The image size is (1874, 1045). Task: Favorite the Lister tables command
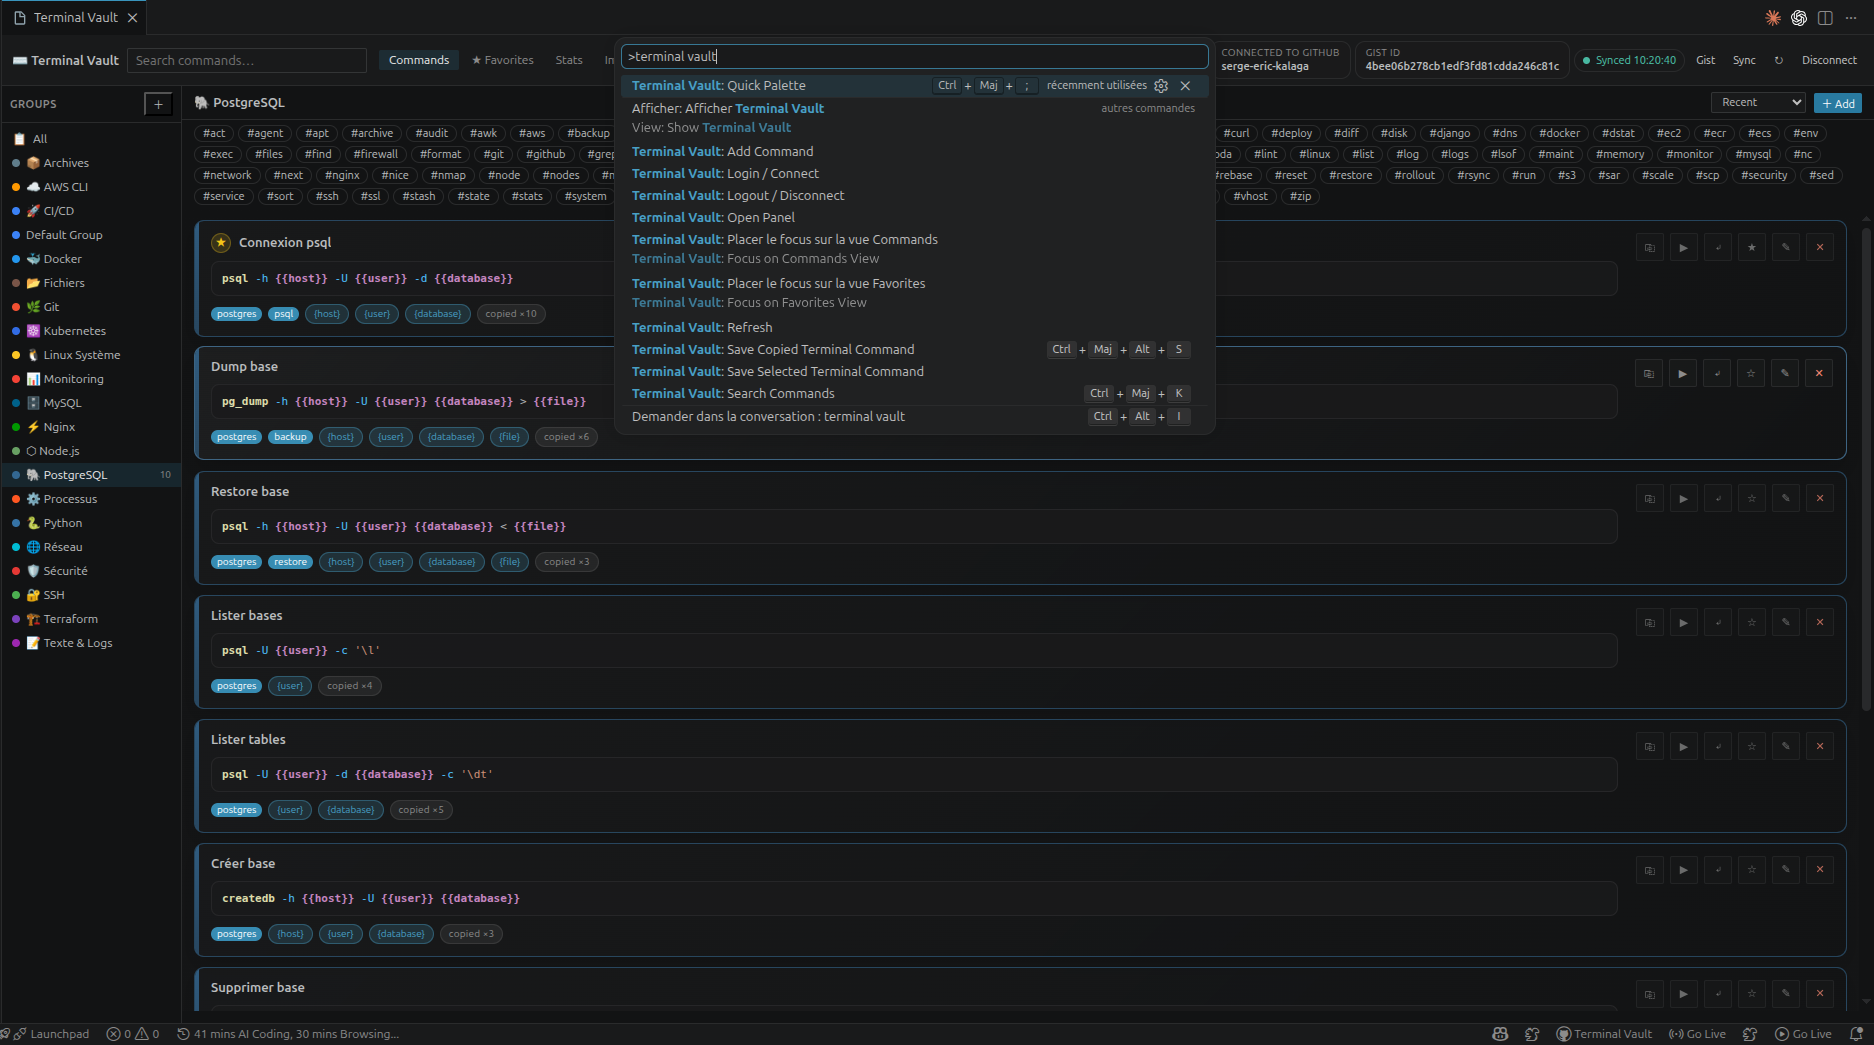1752,746
